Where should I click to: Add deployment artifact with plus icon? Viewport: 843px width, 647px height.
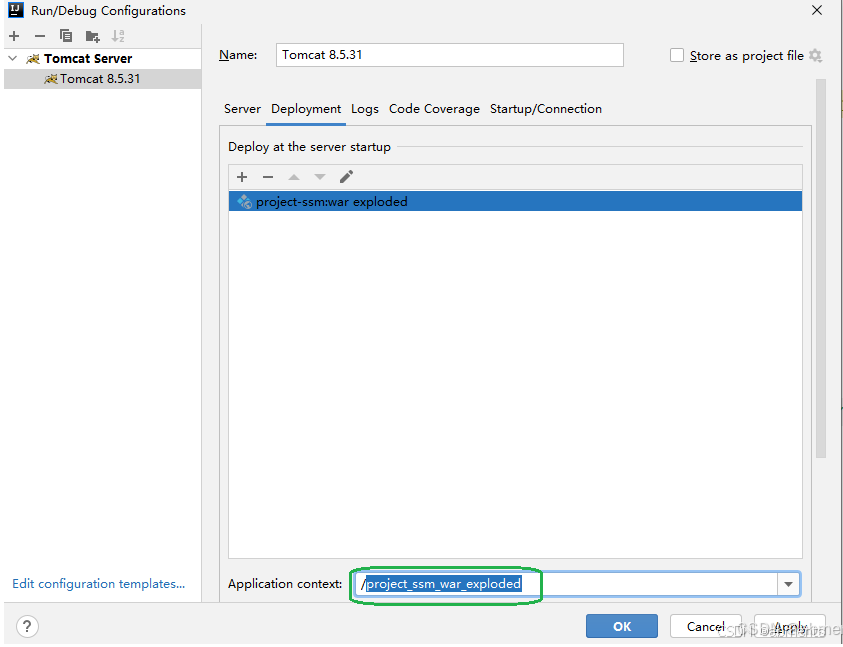click(x=242, y=177)
